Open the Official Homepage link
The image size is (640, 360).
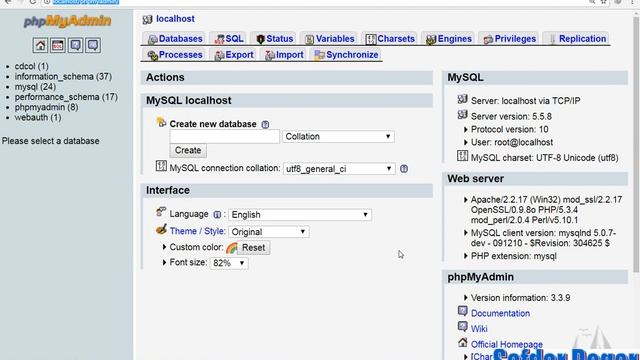tap(507, 344)
